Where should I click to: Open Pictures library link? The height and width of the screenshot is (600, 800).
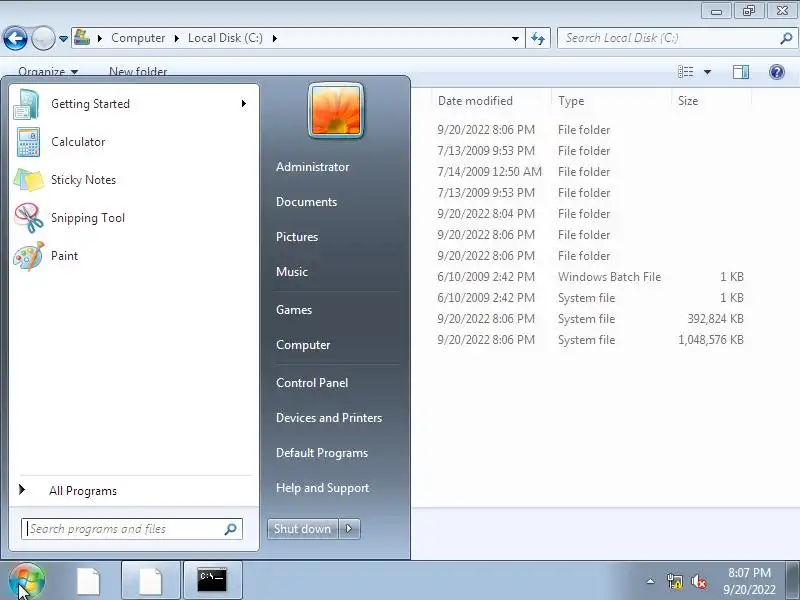[x=296, y=237]
